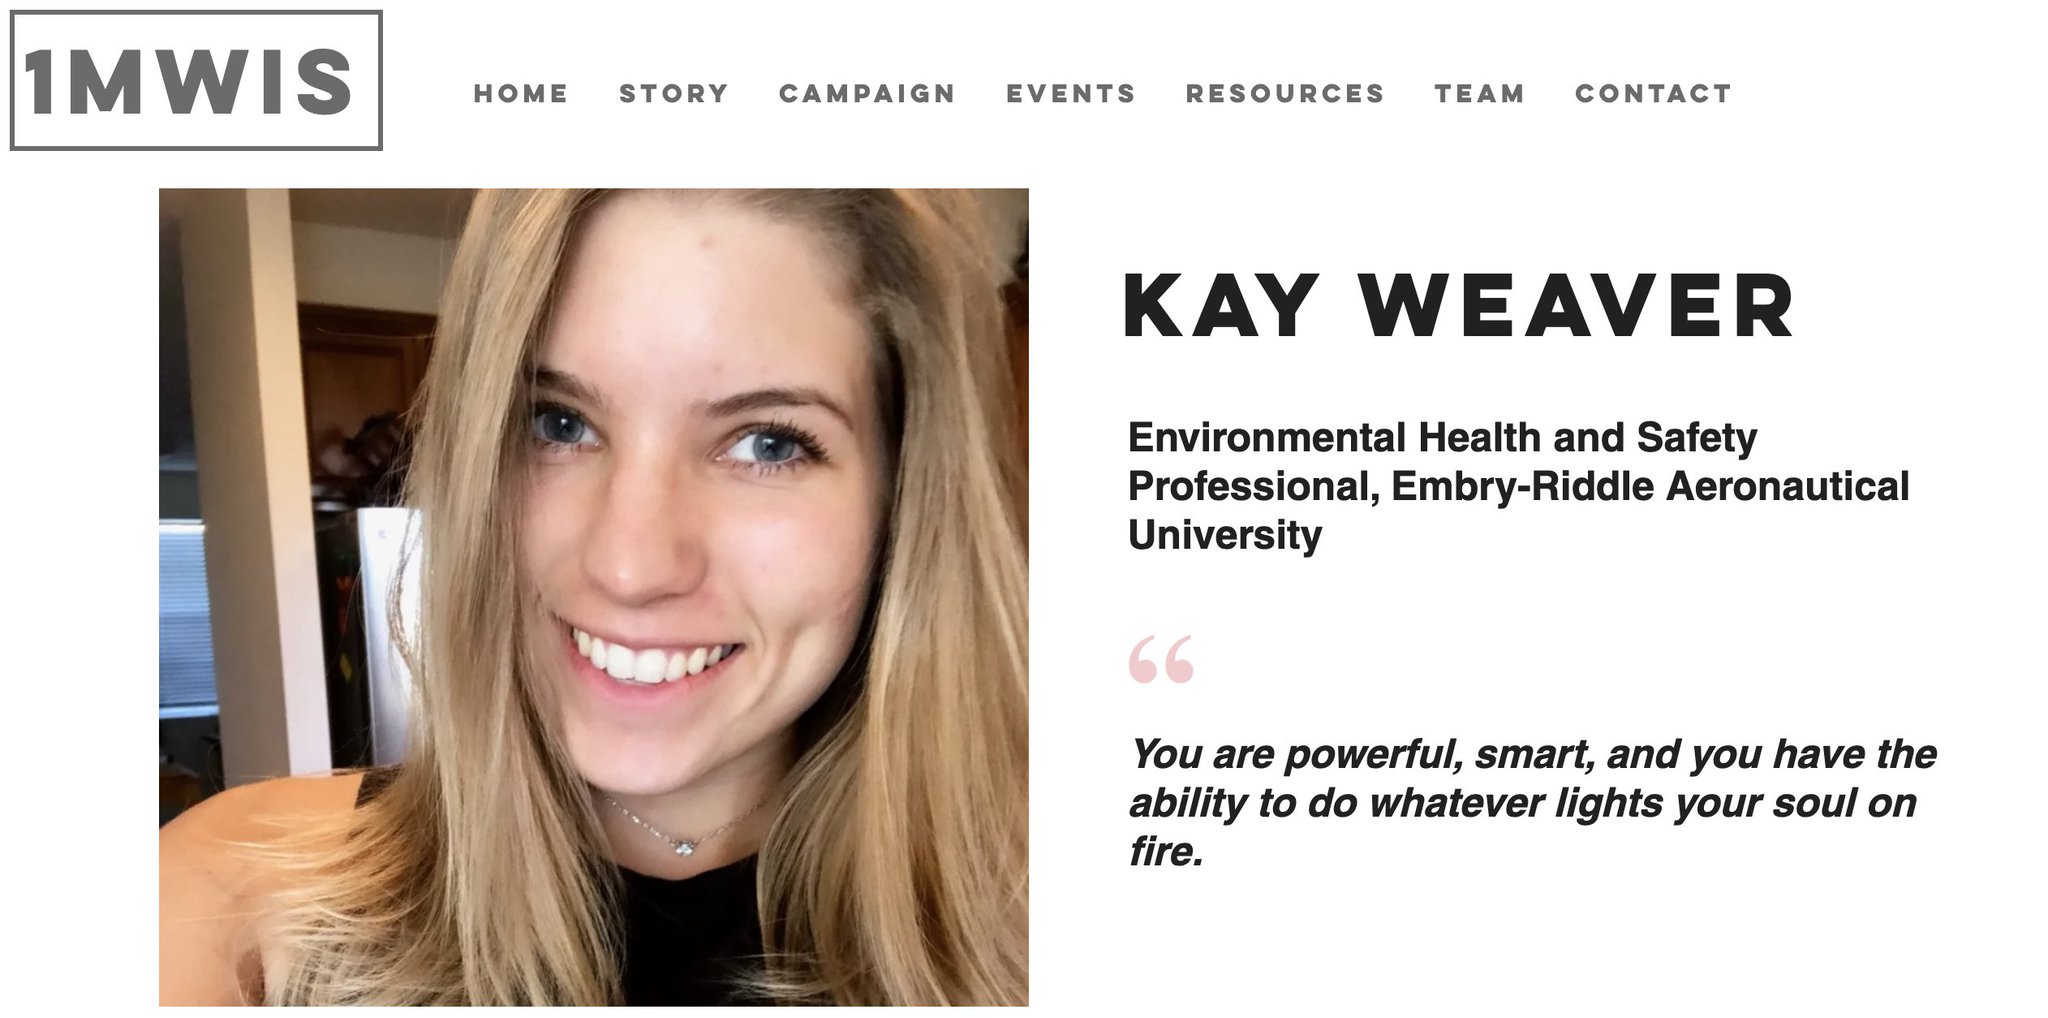2048x1018 pixels.
Task: Click 'Embry-Riddle Aeronautical' in the job title
Action: click(x=1650, y=486)
